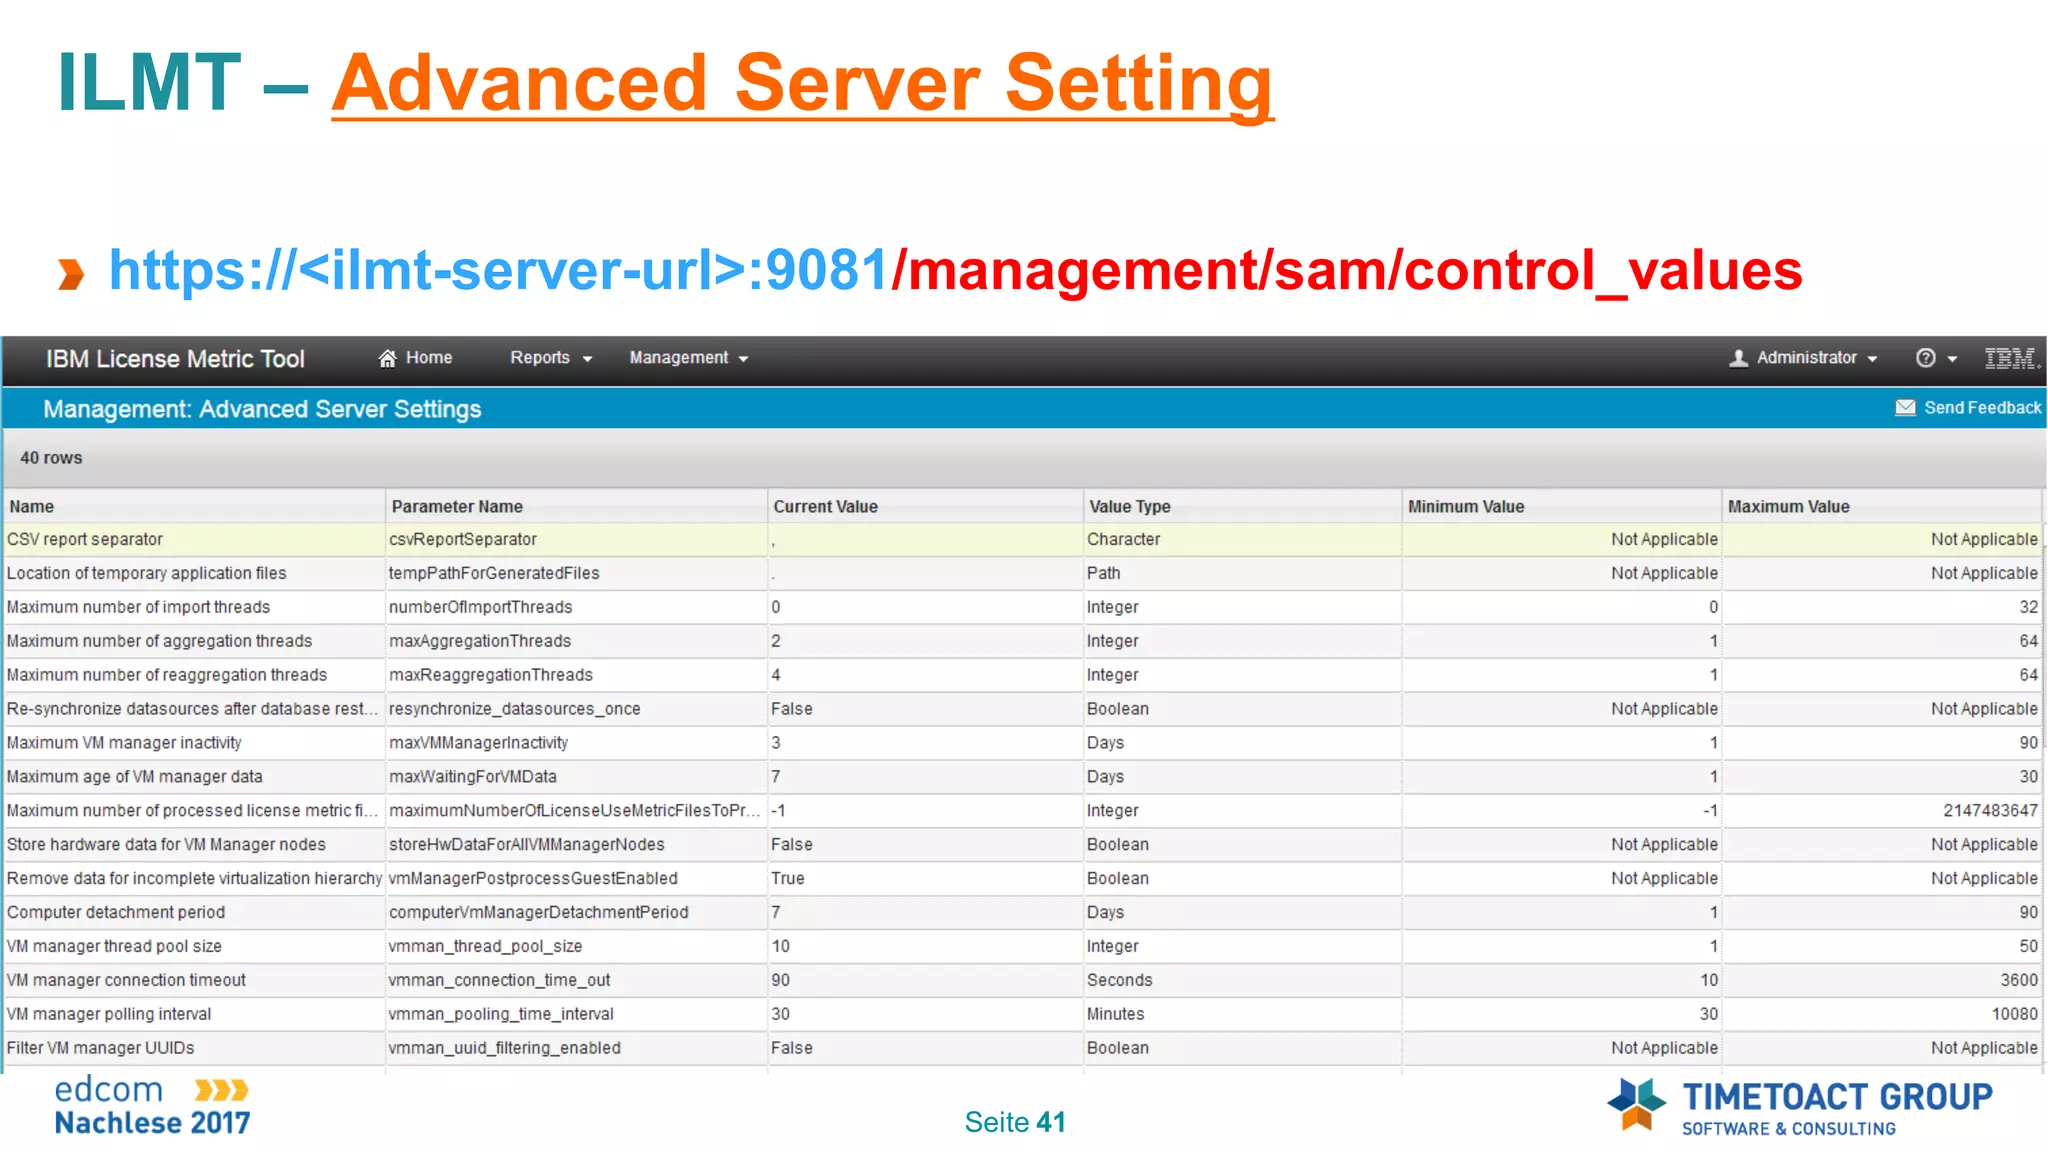Screen dimensions: 2048x1152
Task: Click parameter storeHwDataForAllVMManagerNodes
Action: [x=527, y=845]
